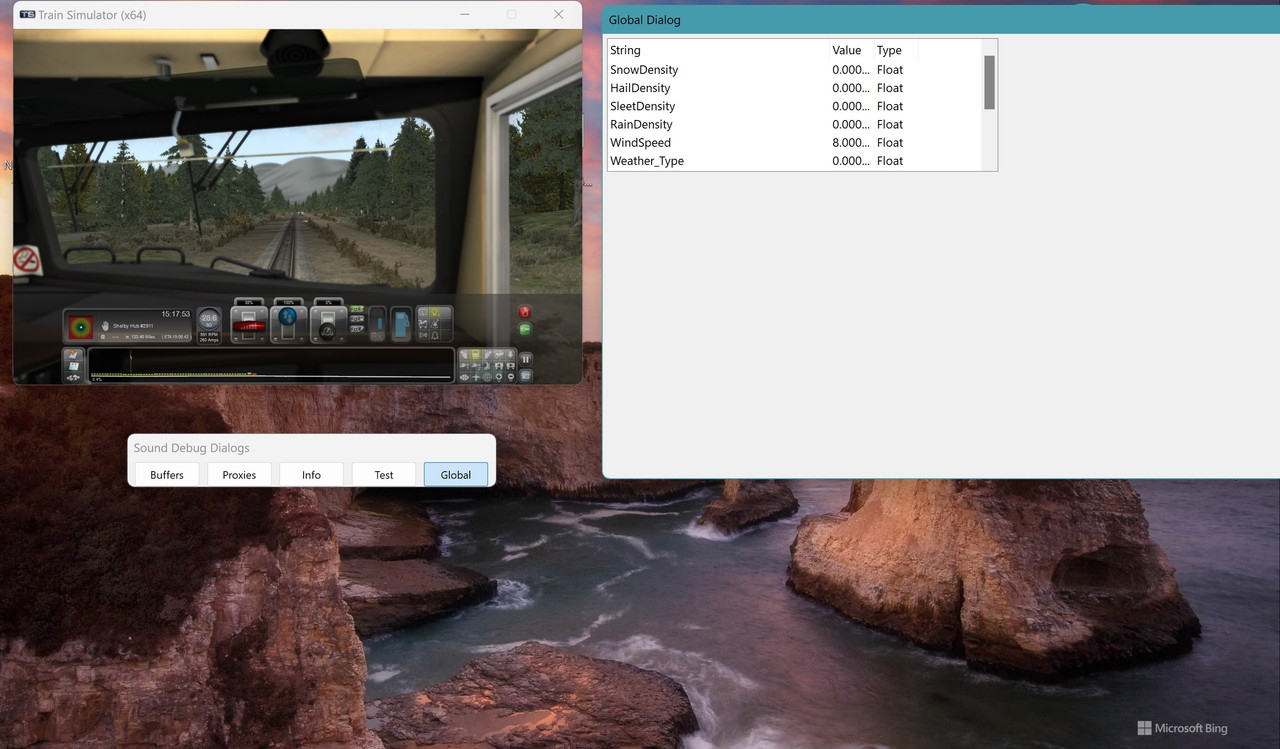
Task: Open the 2D map icon in lower-left HUD
Action: coord(74,353)
